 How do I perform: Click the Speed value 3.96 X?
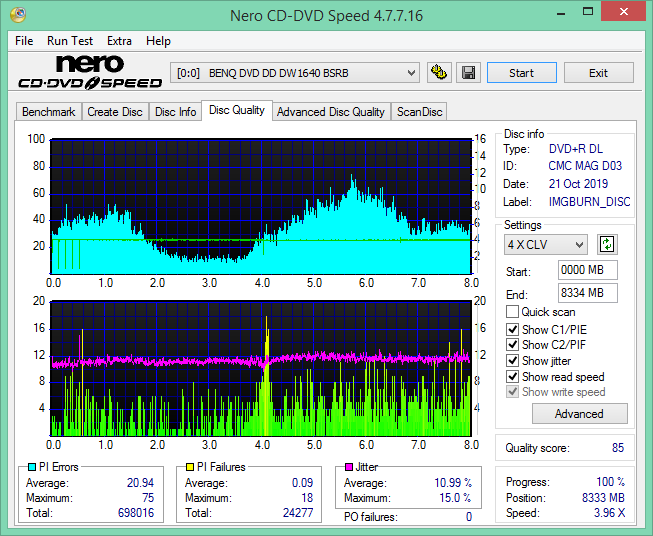[x=609, y=513]
